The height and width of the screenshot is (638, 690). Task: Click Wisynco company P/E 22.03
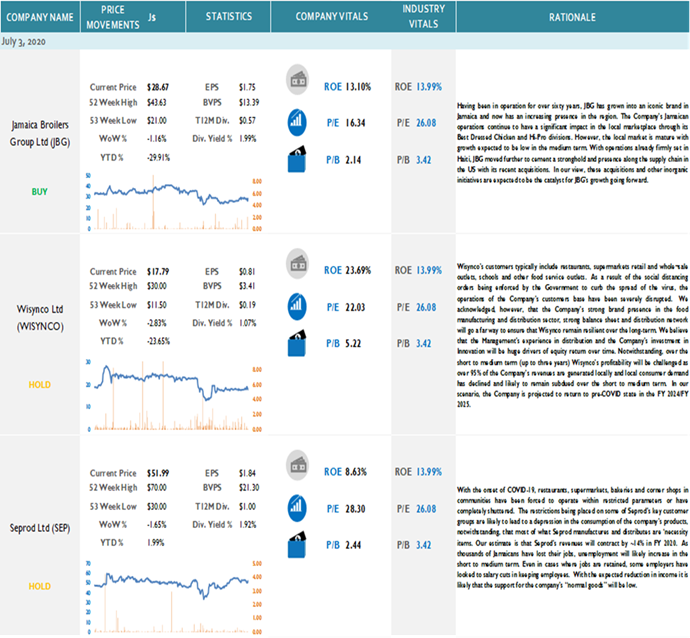coord(356,307)
